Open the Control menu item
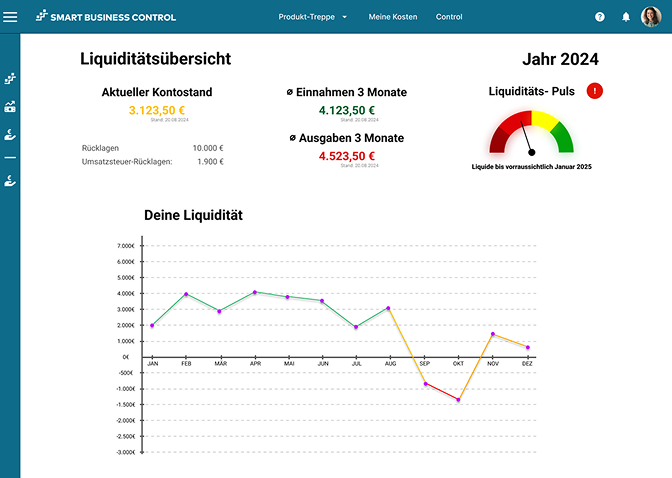Screen dimensions: 672x478 (x=449, y=17)
